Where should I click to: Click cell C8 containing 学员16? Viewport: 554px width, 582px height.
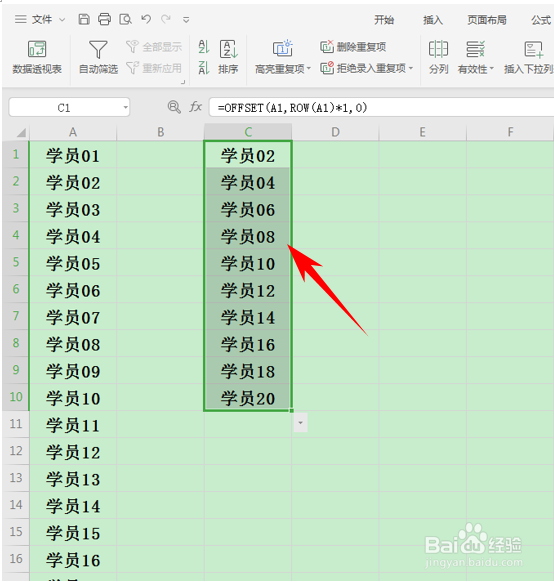pyautogui.click(x=248, y=343)
